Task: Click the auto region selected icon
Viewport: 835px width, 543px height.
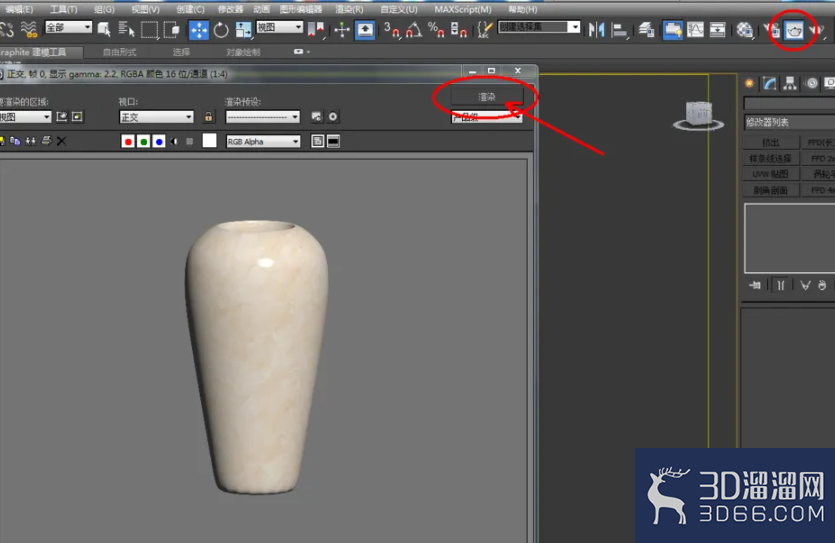Action: [x=77, y=117]
